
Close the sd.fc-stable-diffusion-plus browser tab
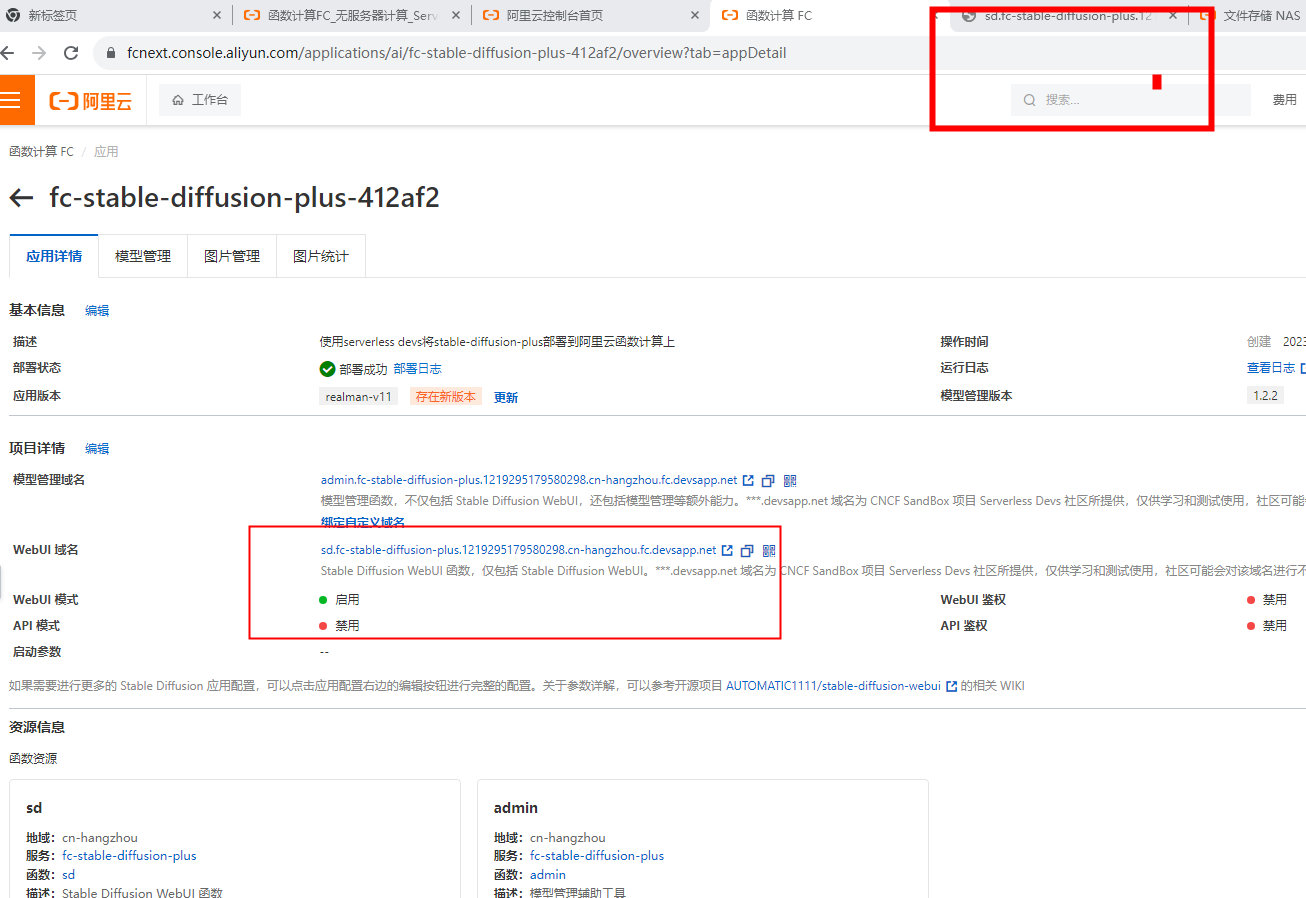[x=1173, y=16]
